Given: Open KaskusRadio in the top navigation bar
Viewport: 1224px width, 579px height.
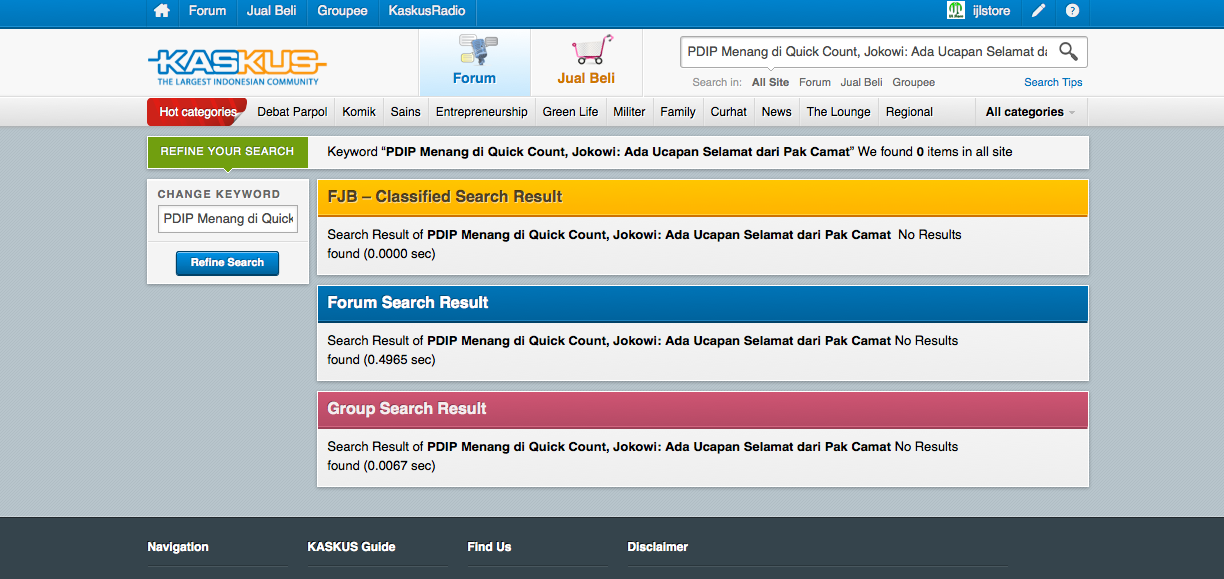Looking at the screenshot, I should pyautogui.click(x=427, y=11).
